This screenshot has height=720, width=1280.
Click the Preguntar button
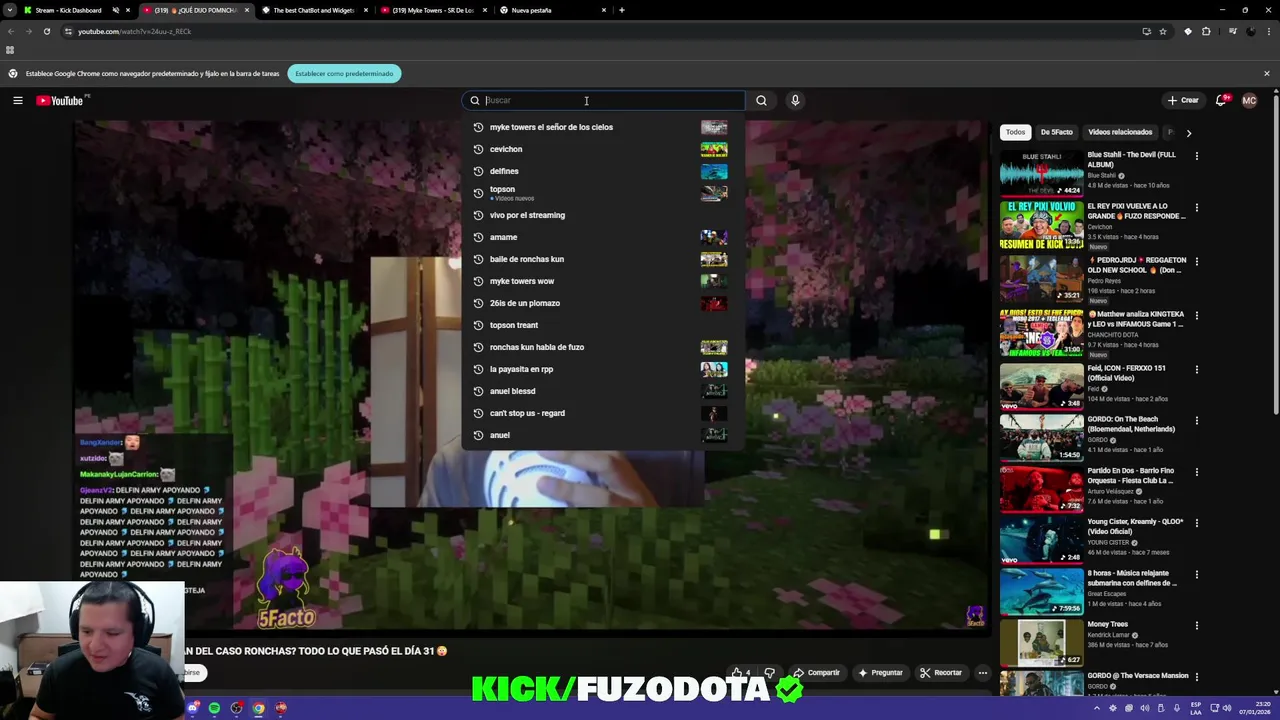tap(880, 673)
